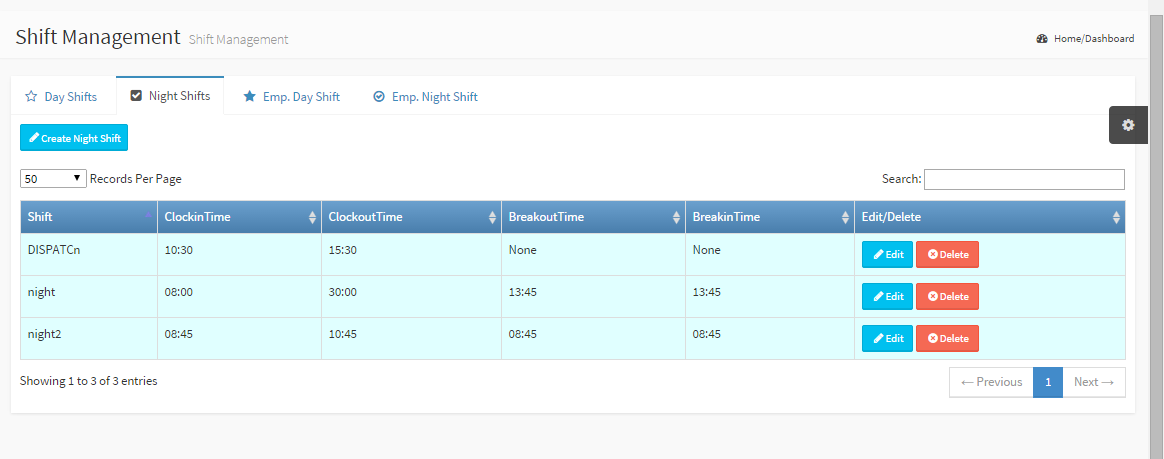This screenshot has width=1164, height=459.
Task: Sort by ClockoutTime column header
Action: [x=411, y=217]
